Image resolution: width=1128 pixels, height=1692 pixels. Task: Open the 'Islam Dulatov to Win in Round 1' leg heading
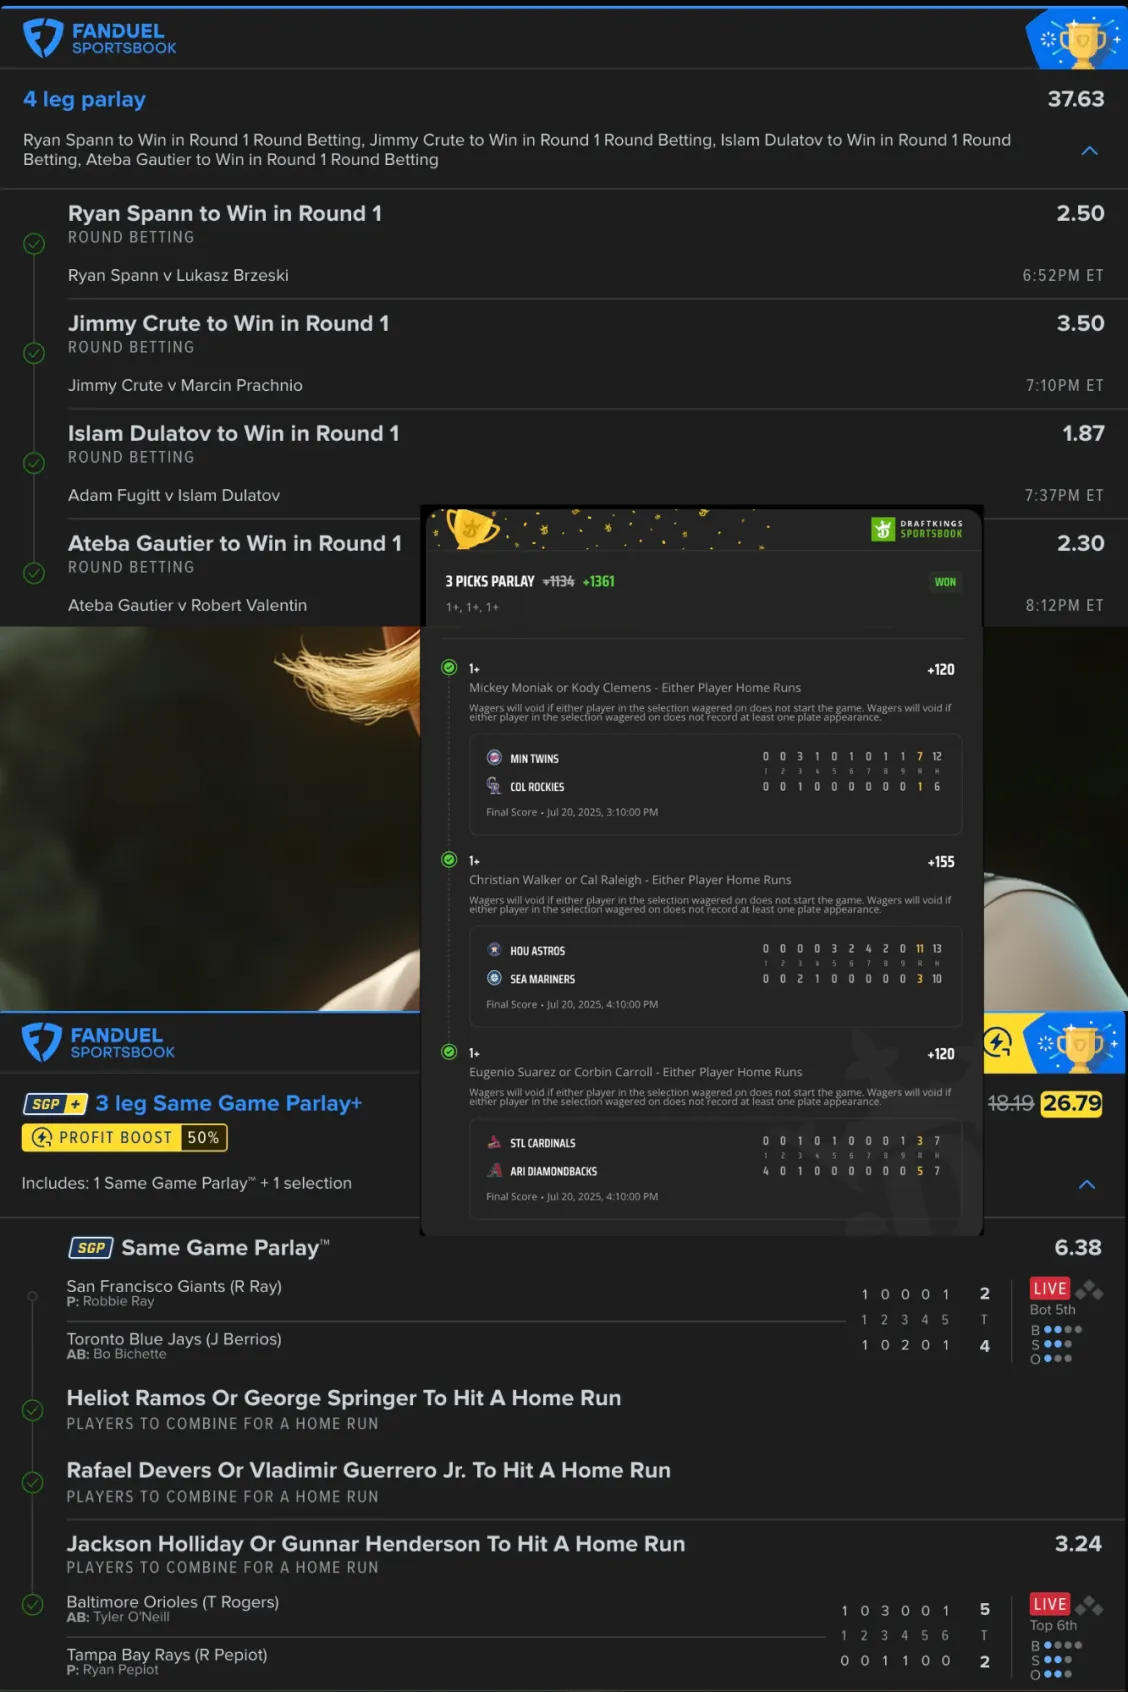pos(234,433)
